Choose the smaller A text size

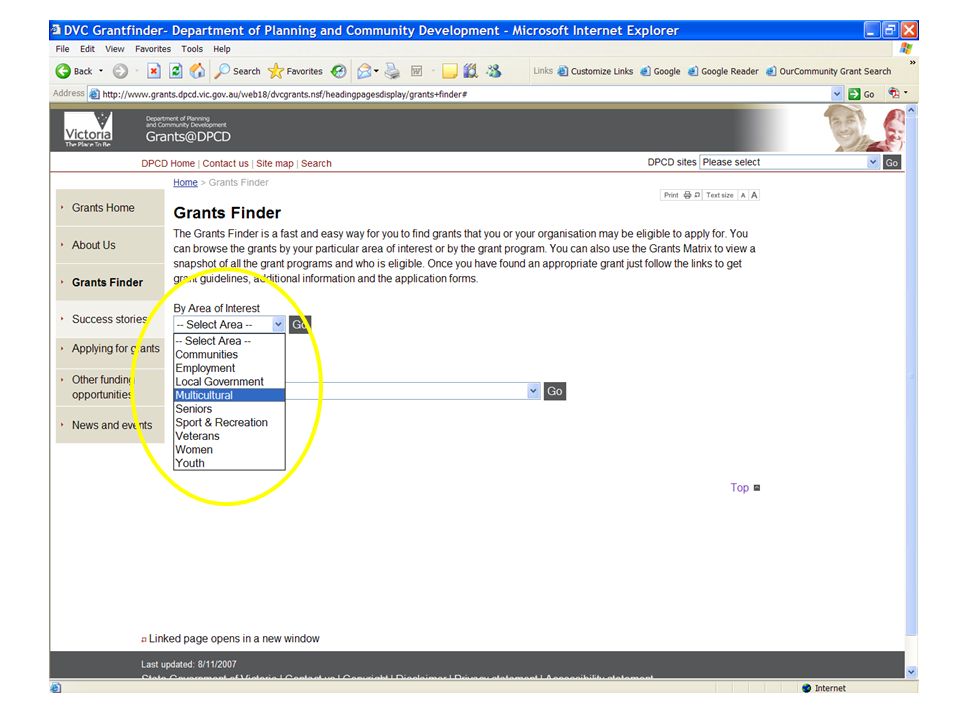click(743, 195)
